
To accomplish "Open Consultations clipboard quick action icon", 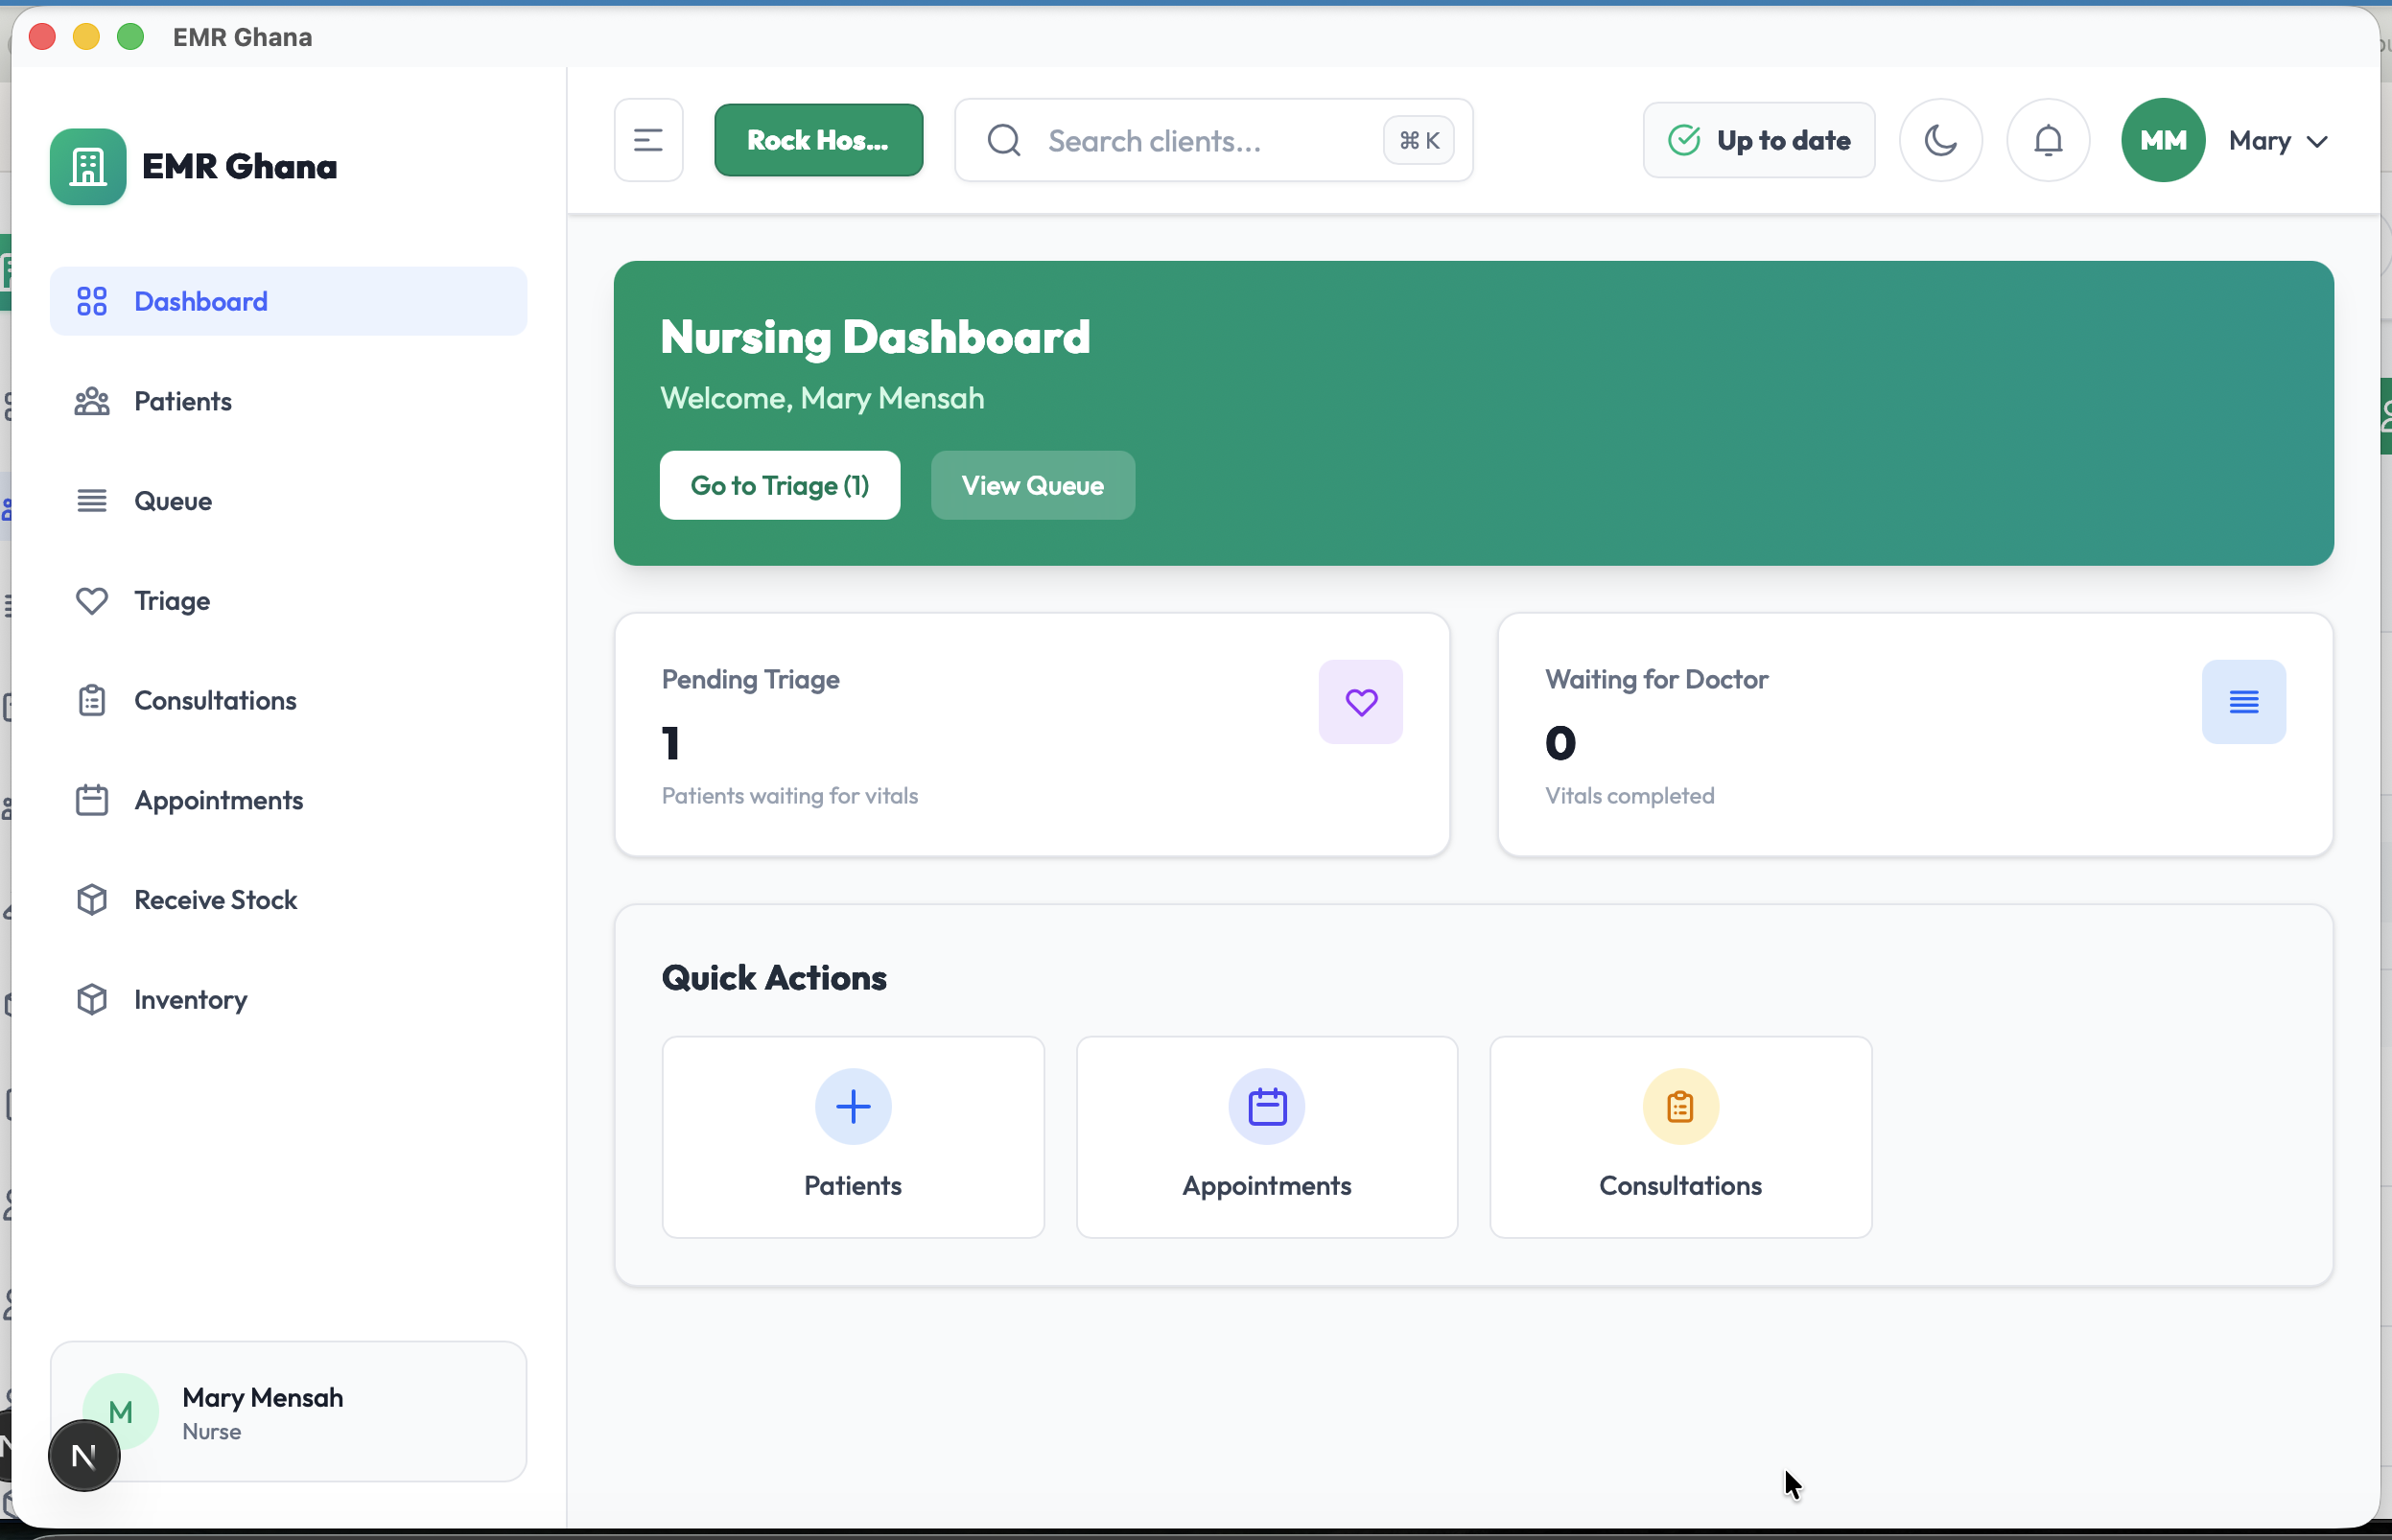I will (x=1680, y=1106).
